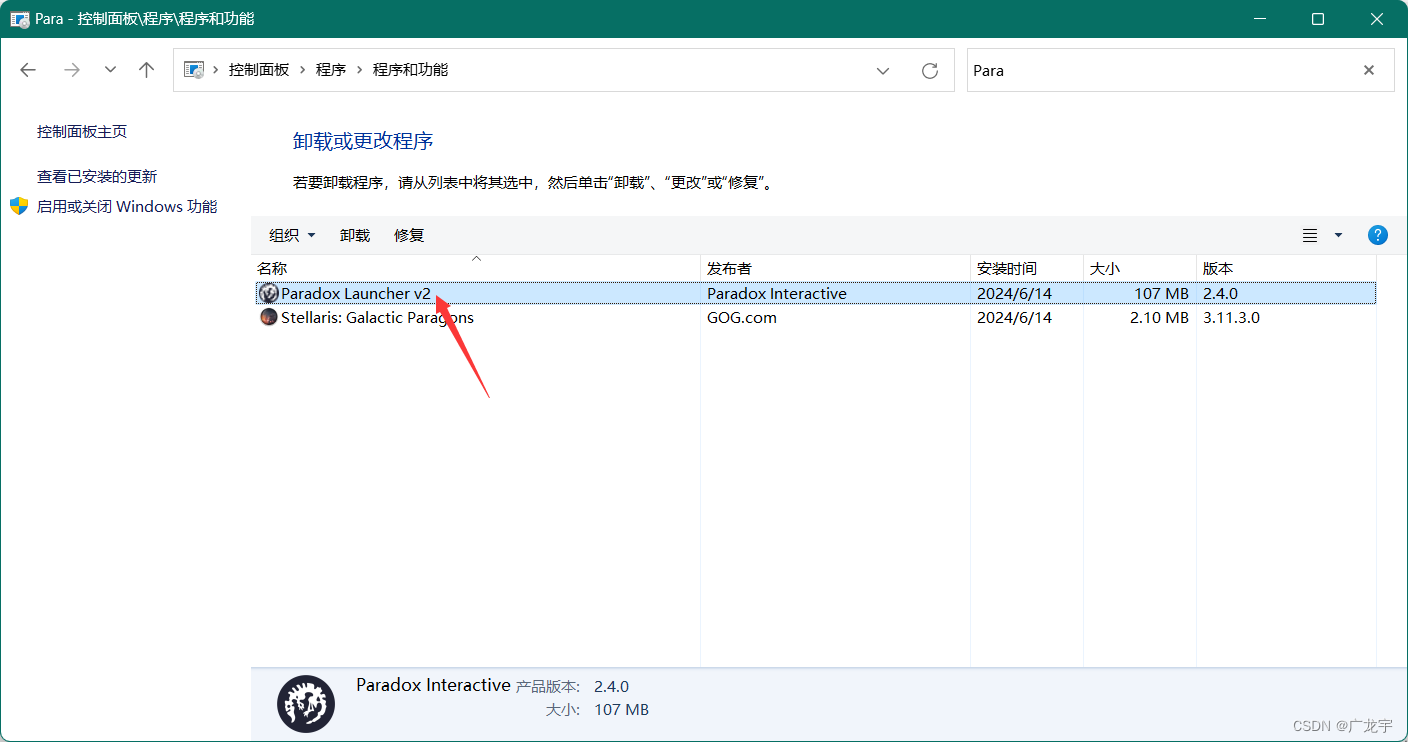Click the 2.10 MB size cell

[x=1159, y=318]
